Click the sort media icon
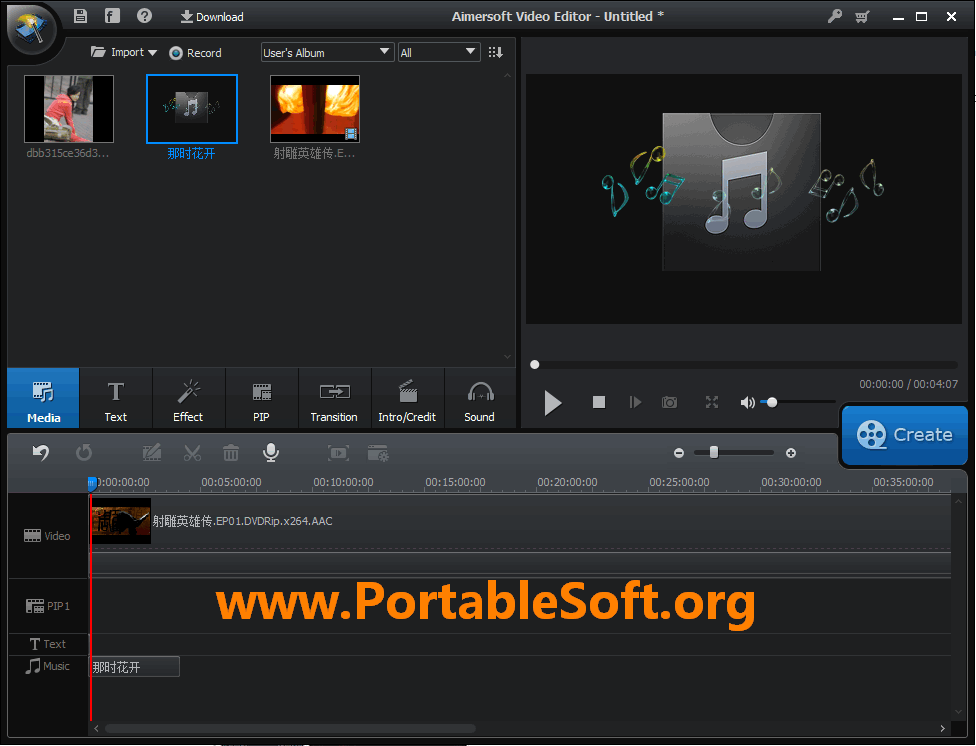Viewport: 976px width, 746px height. point(495,52)
